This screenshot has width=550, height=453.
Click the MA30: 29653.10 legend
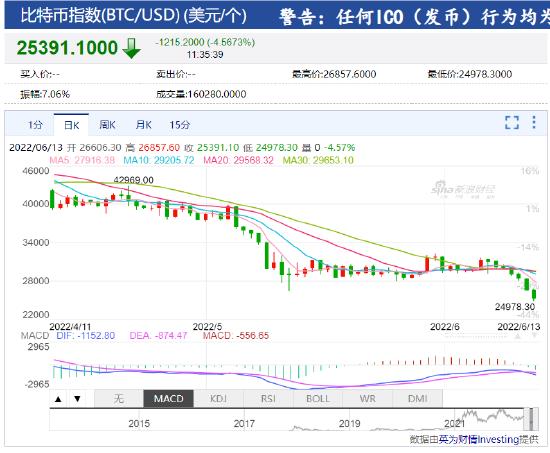click(x=318, y=160)
